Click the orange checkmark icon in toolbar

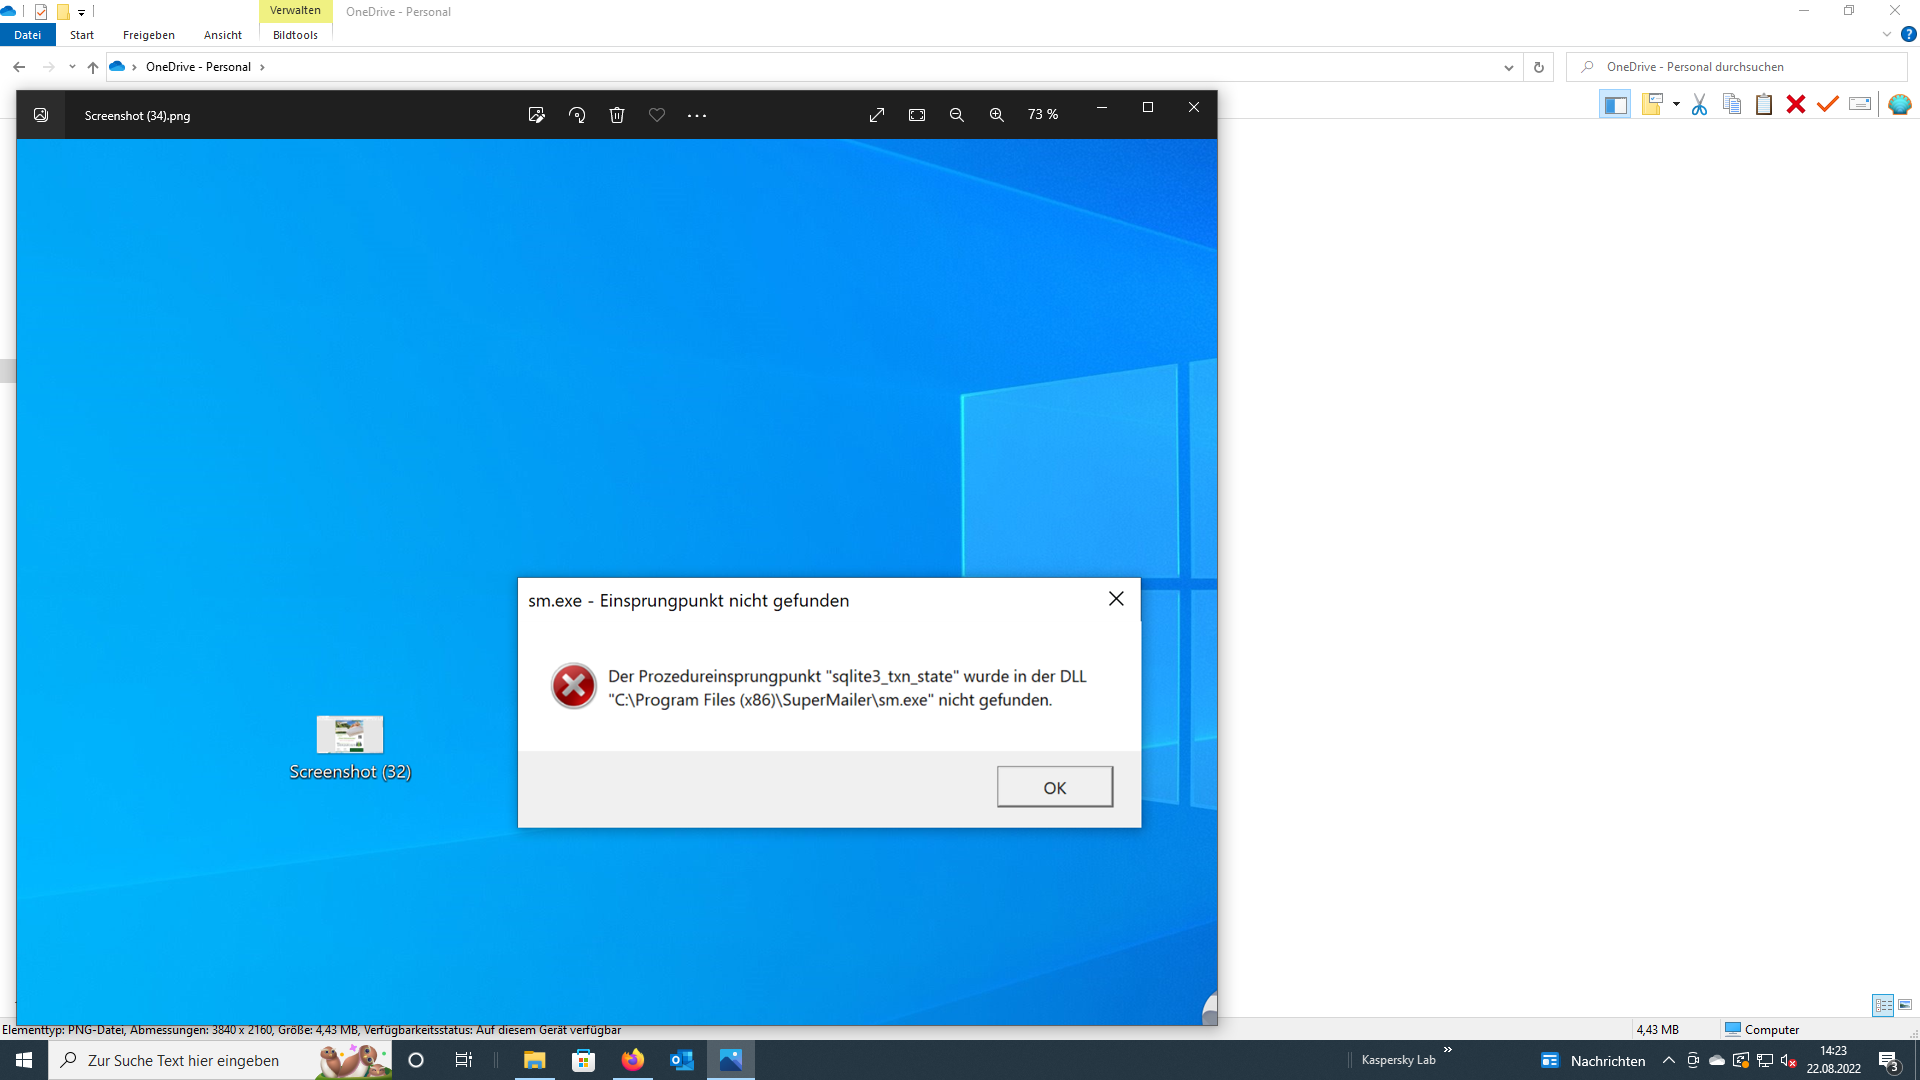1828,104
